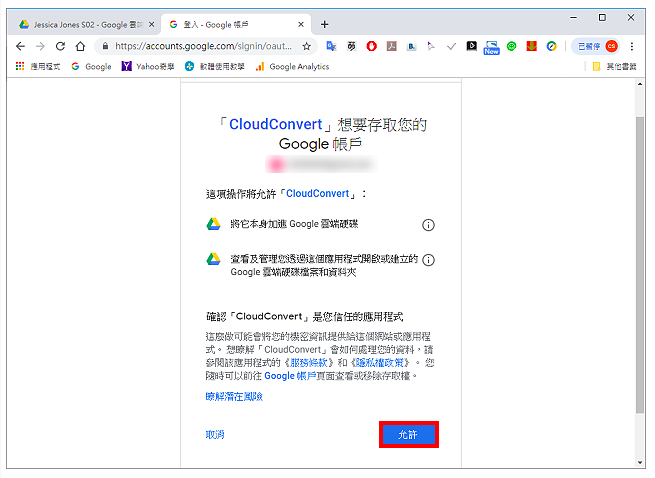Show info for 查看及管理 Drive files permission
The height and width of the screenshot is (478, 655).
(x=428, y=260)
